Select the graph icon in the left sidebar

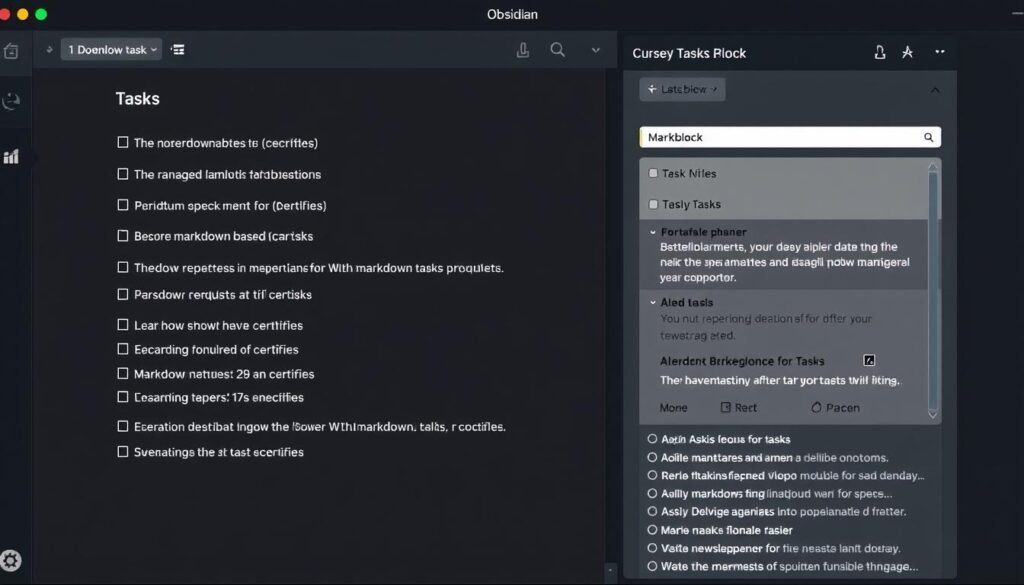click(x=11, y=156)
